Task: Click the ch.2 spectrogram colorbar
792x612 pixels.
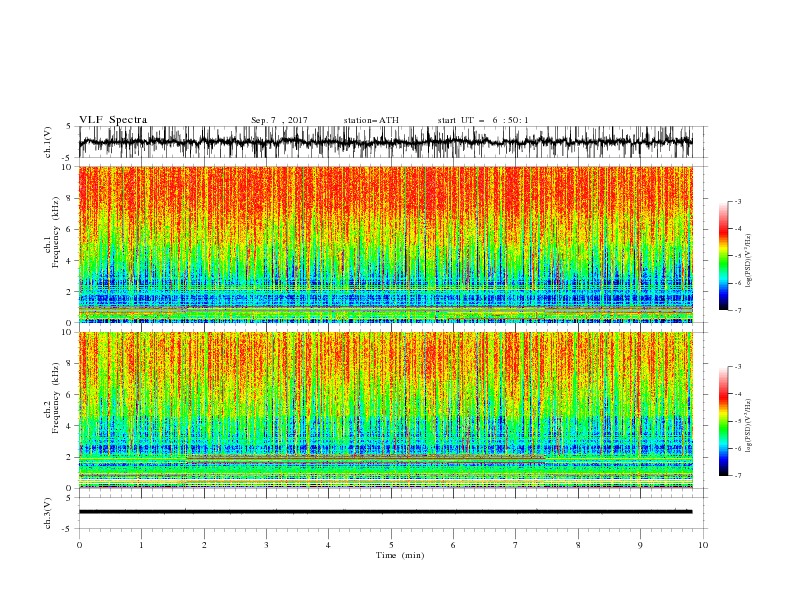Action: [x=723, y=421]
